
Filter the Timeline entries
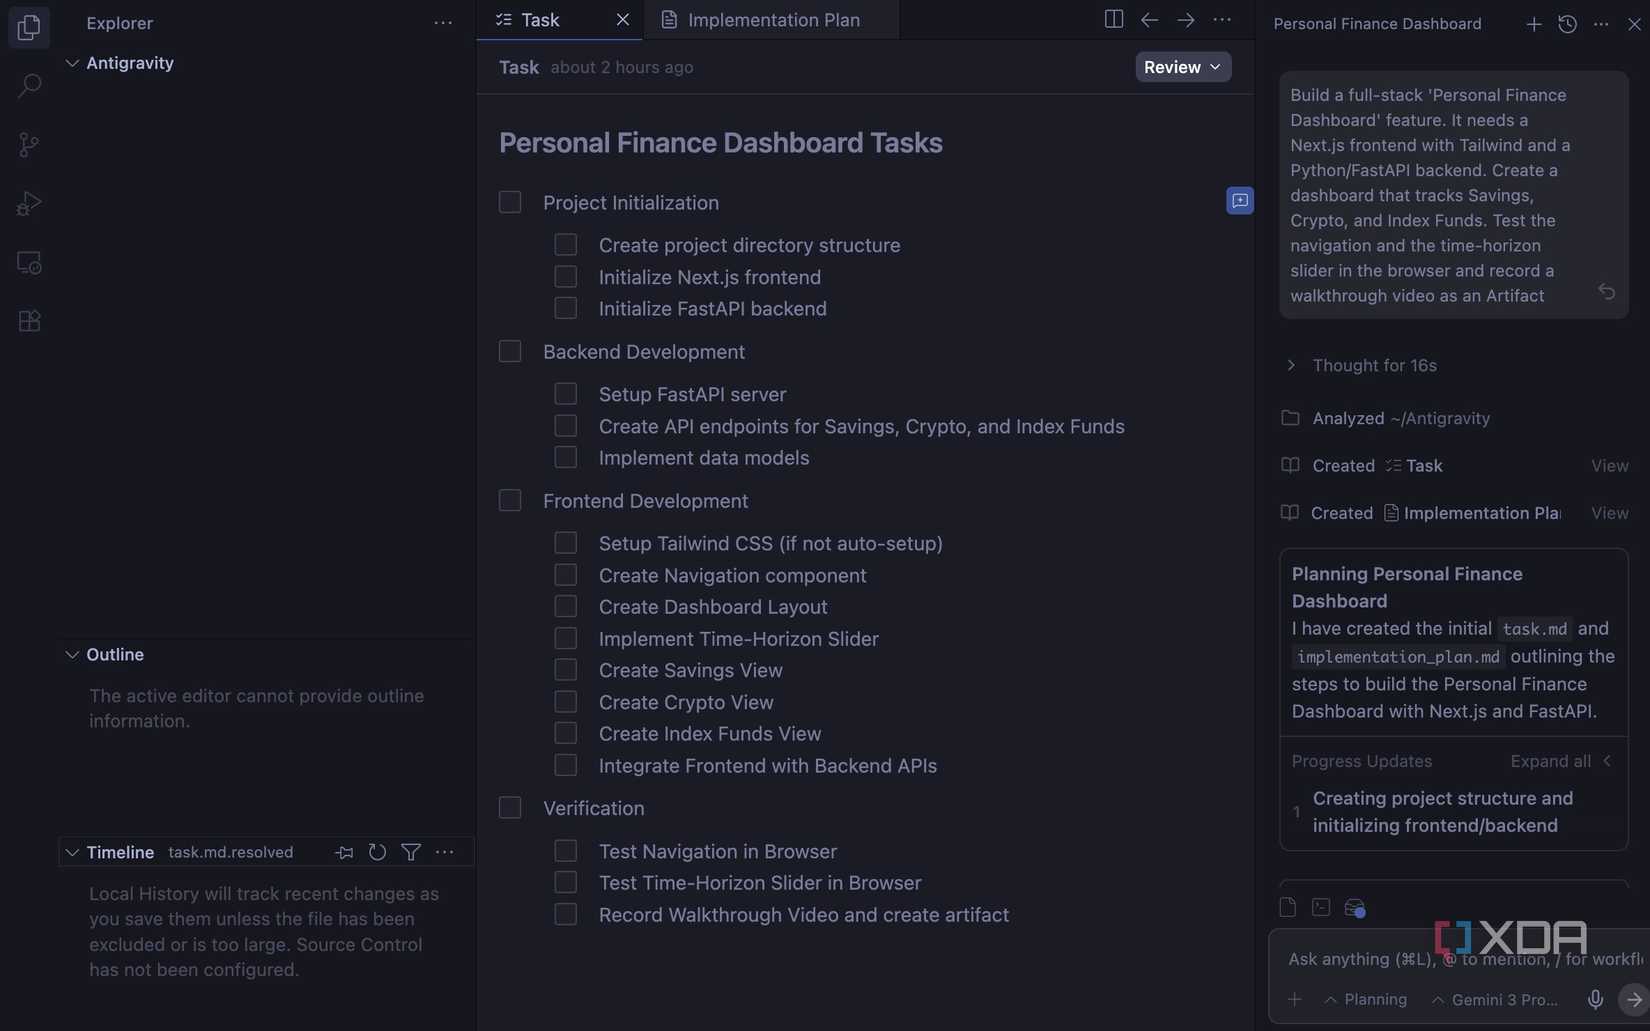coord(410,852)
